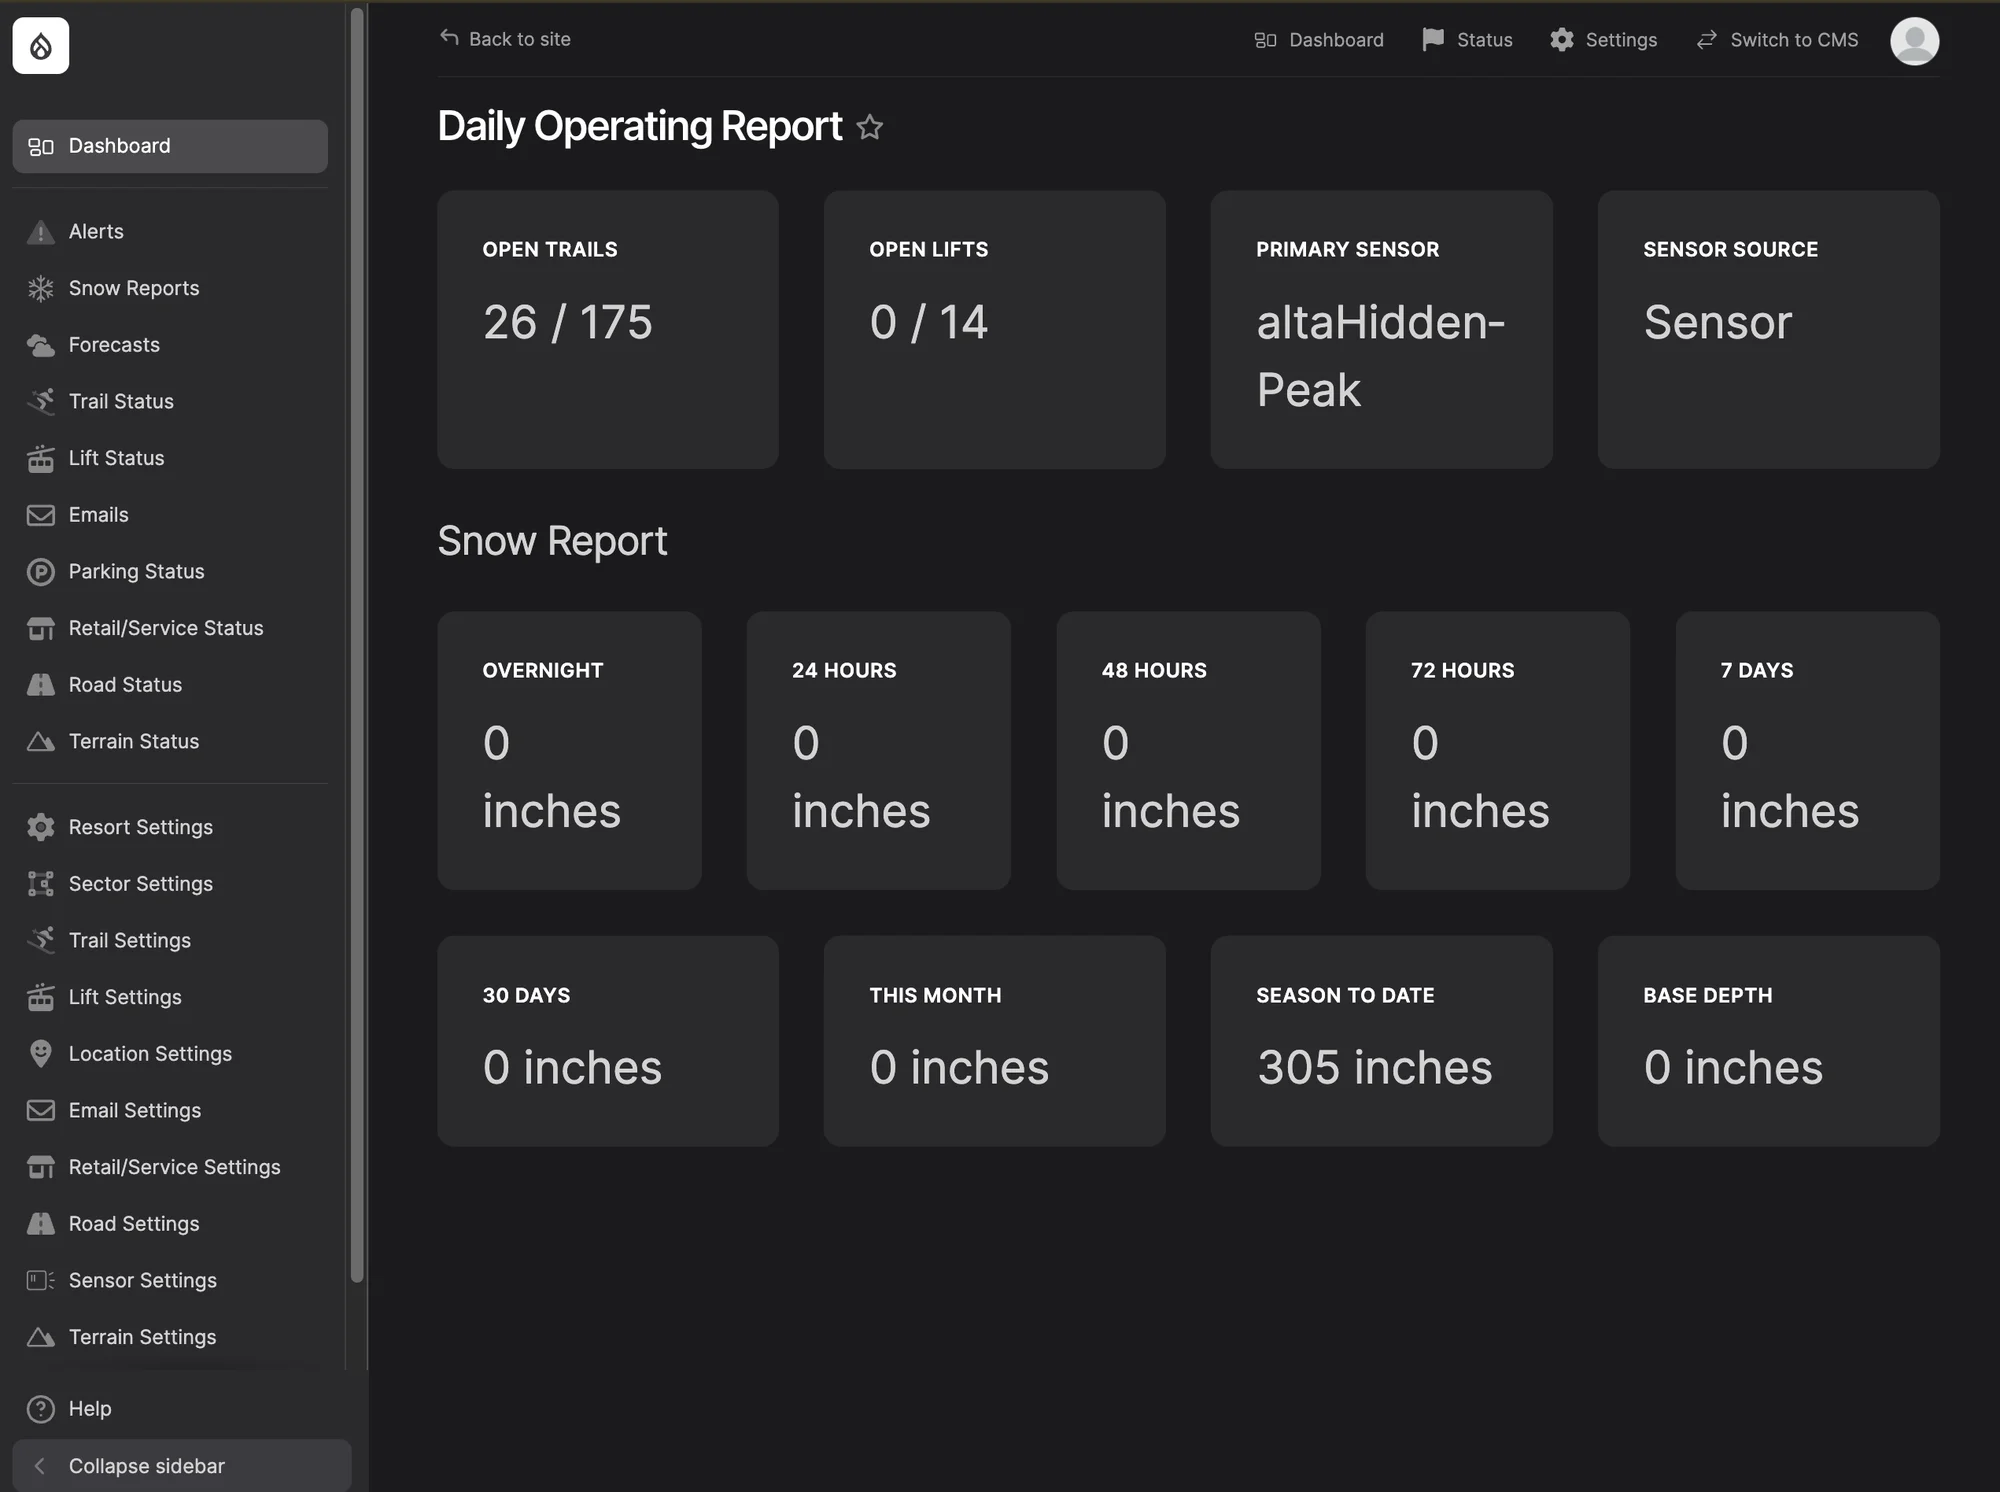Open Snow Reports snowflake icon
Viewport: 2000px width, 1492px height.
40,288
